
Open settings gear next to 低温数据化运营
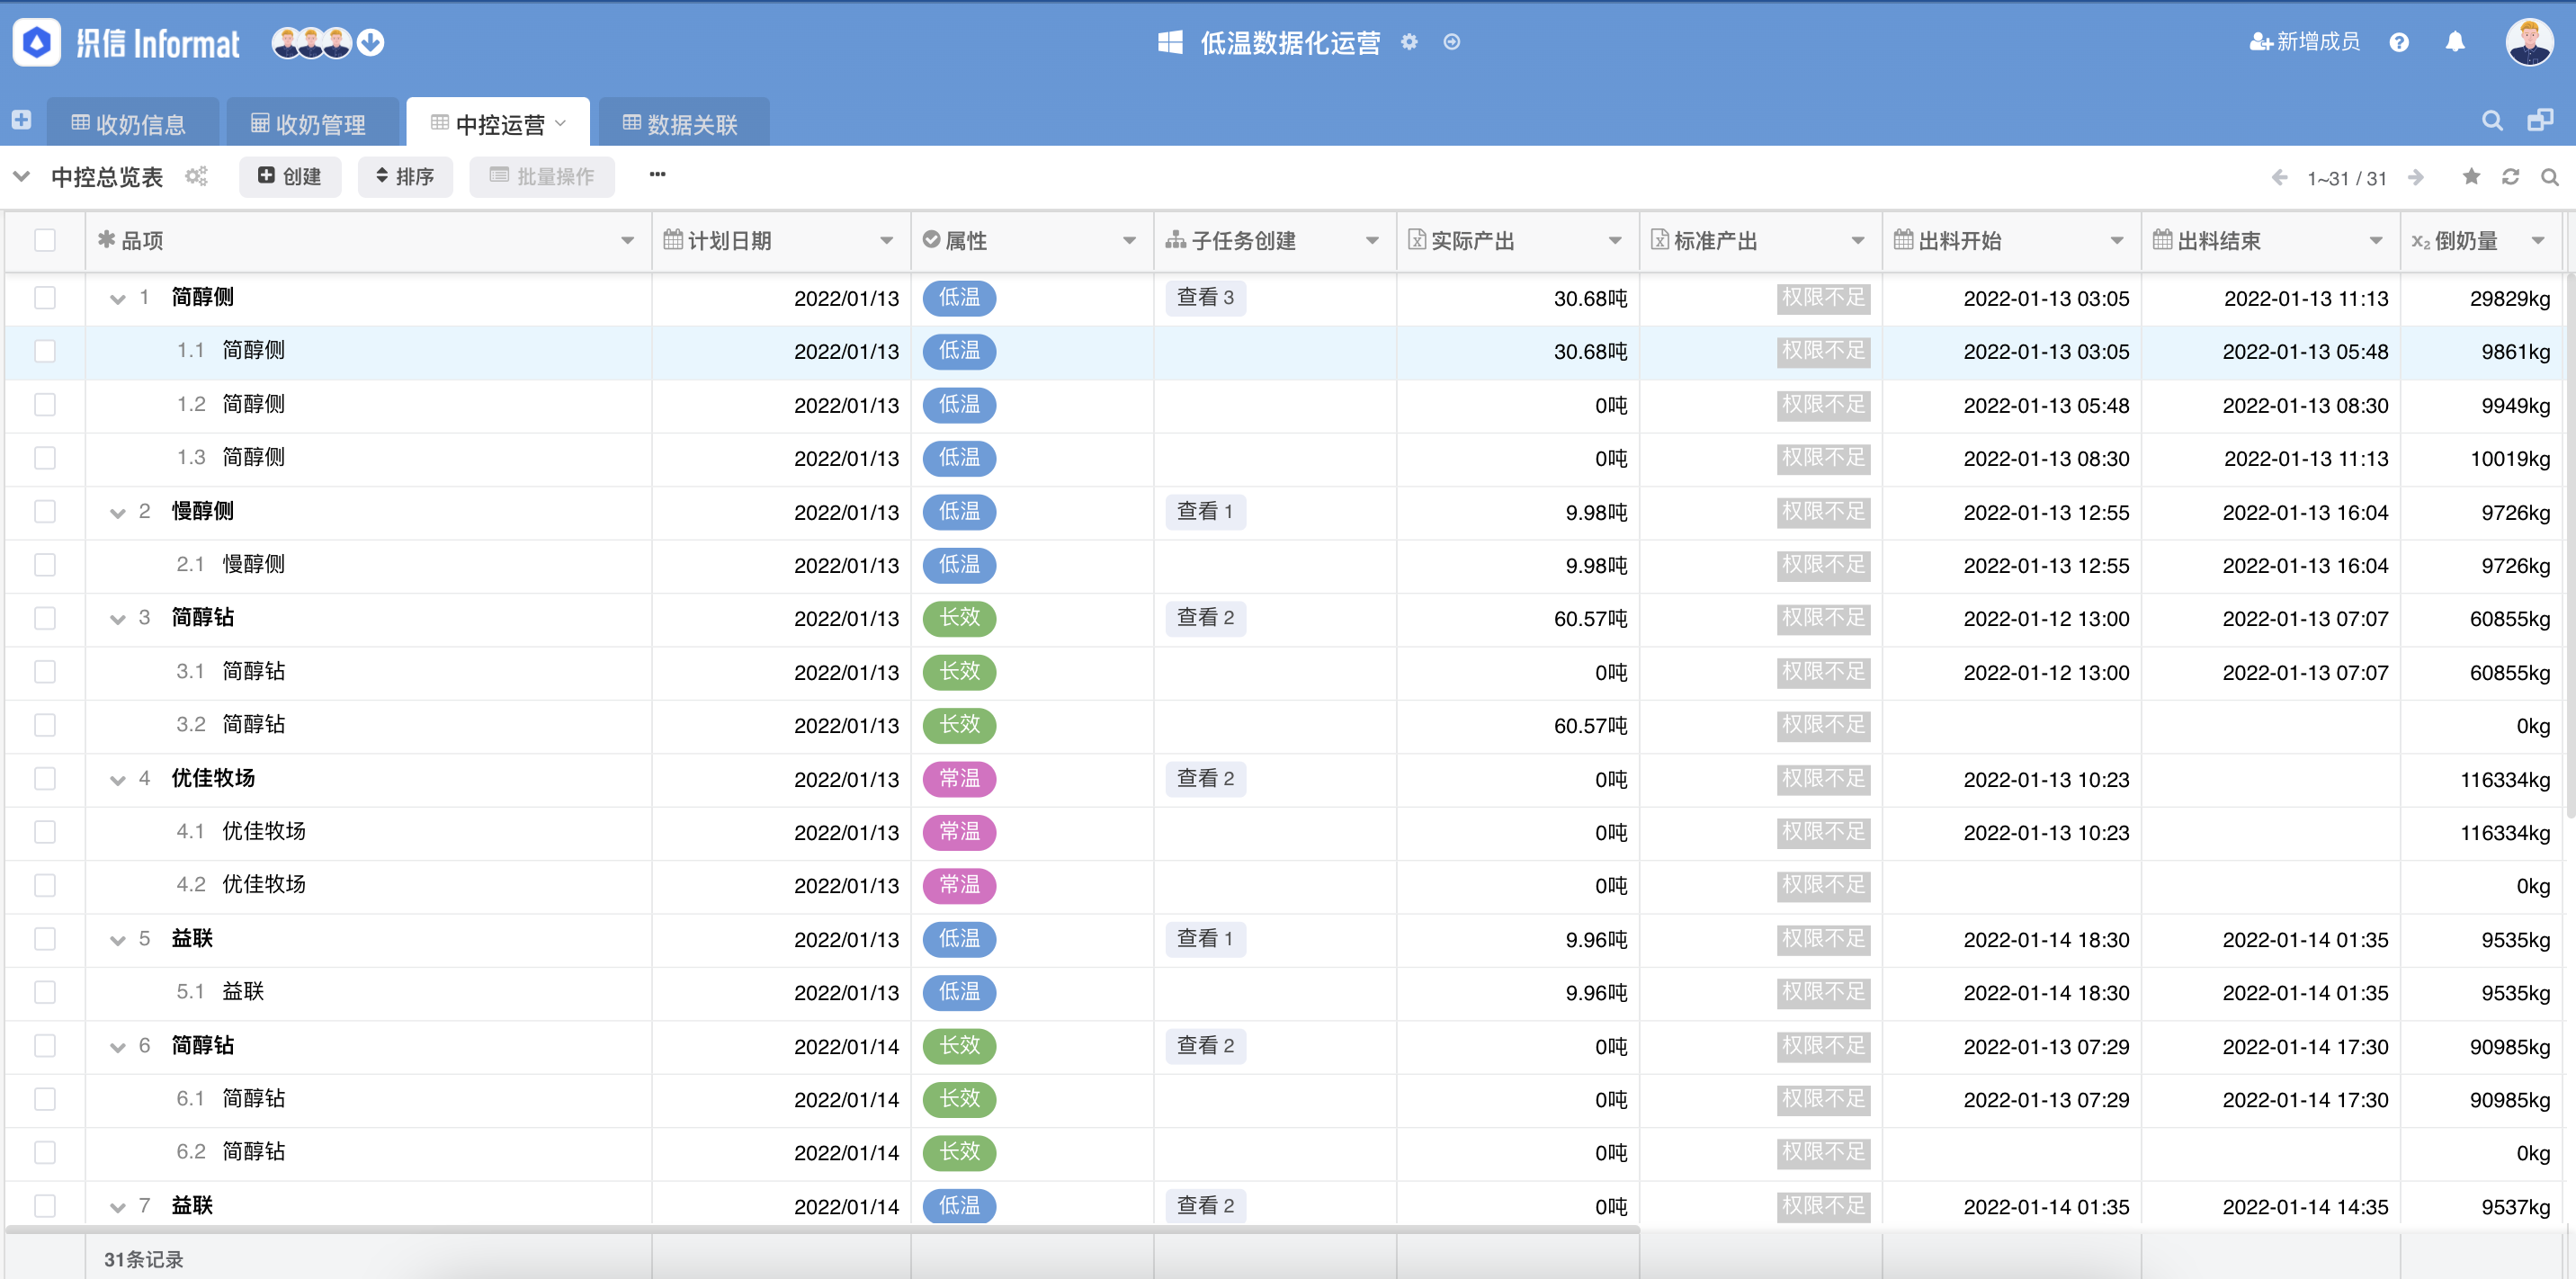coord(1409,42)
